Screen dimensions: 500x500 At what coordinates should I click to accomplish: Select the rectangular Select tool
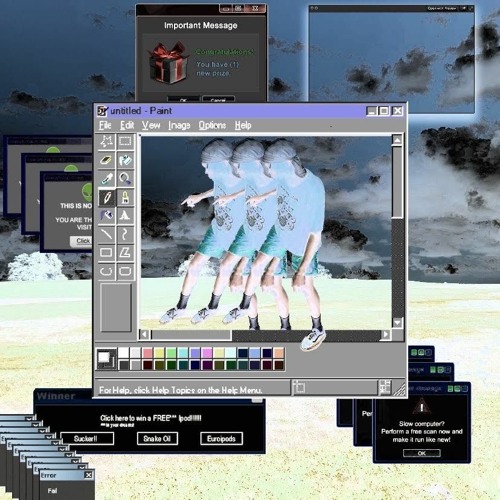click(x=125, y=141)
